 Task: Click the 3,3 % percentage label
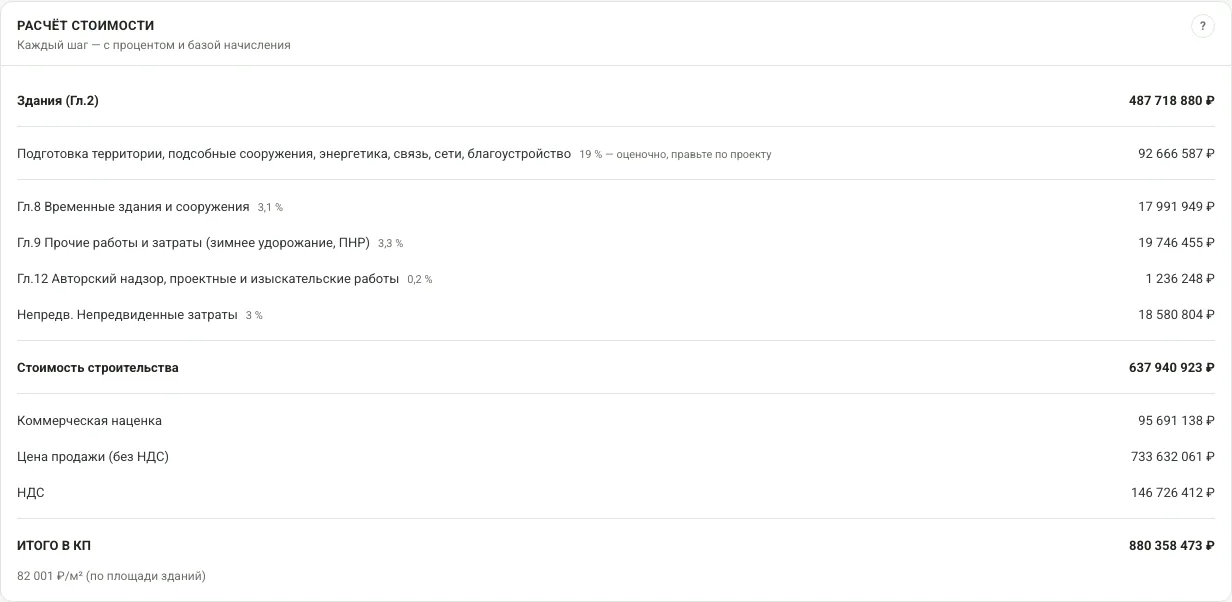pyautogui.click(x=390, y=244)
